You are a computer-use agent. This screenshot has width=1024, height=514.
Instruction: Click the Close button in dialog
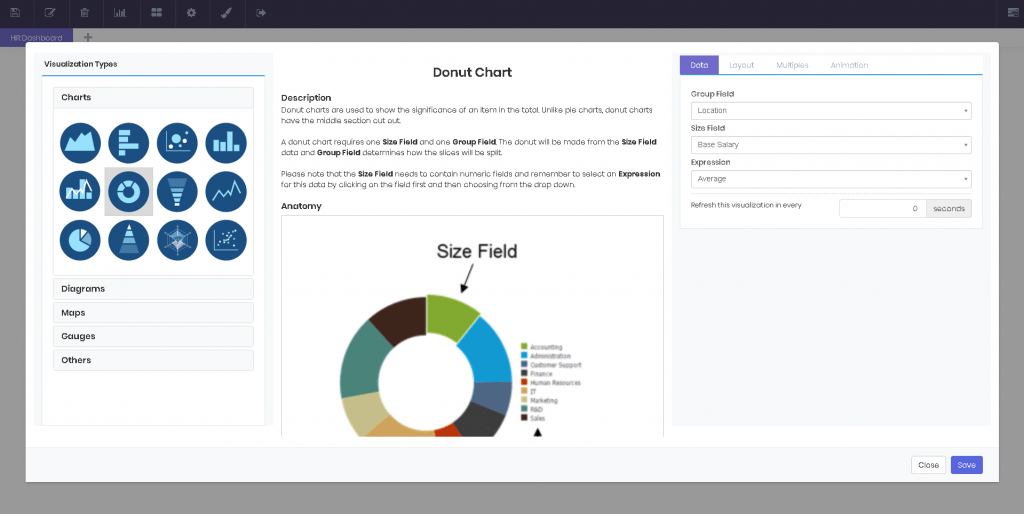point(928,465)
